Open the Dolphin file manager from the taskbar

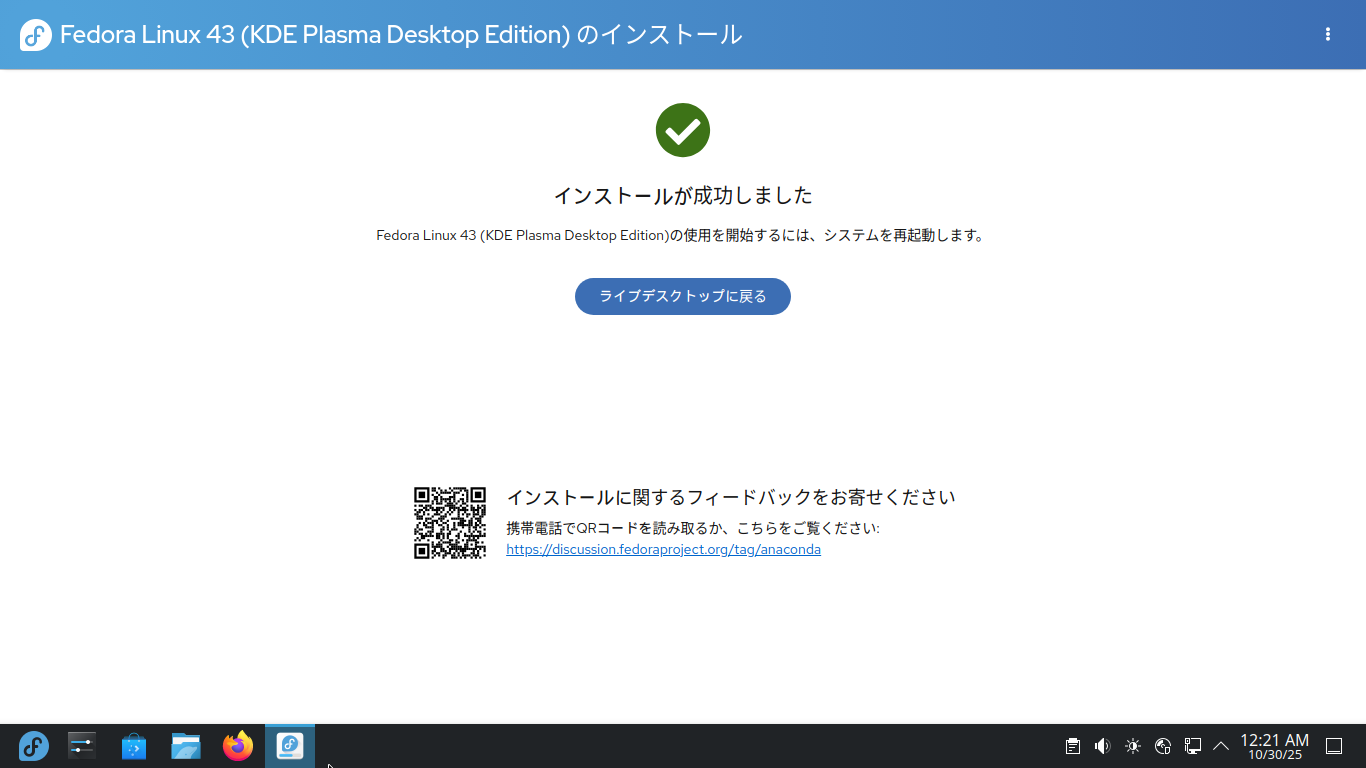pos(186,746)
